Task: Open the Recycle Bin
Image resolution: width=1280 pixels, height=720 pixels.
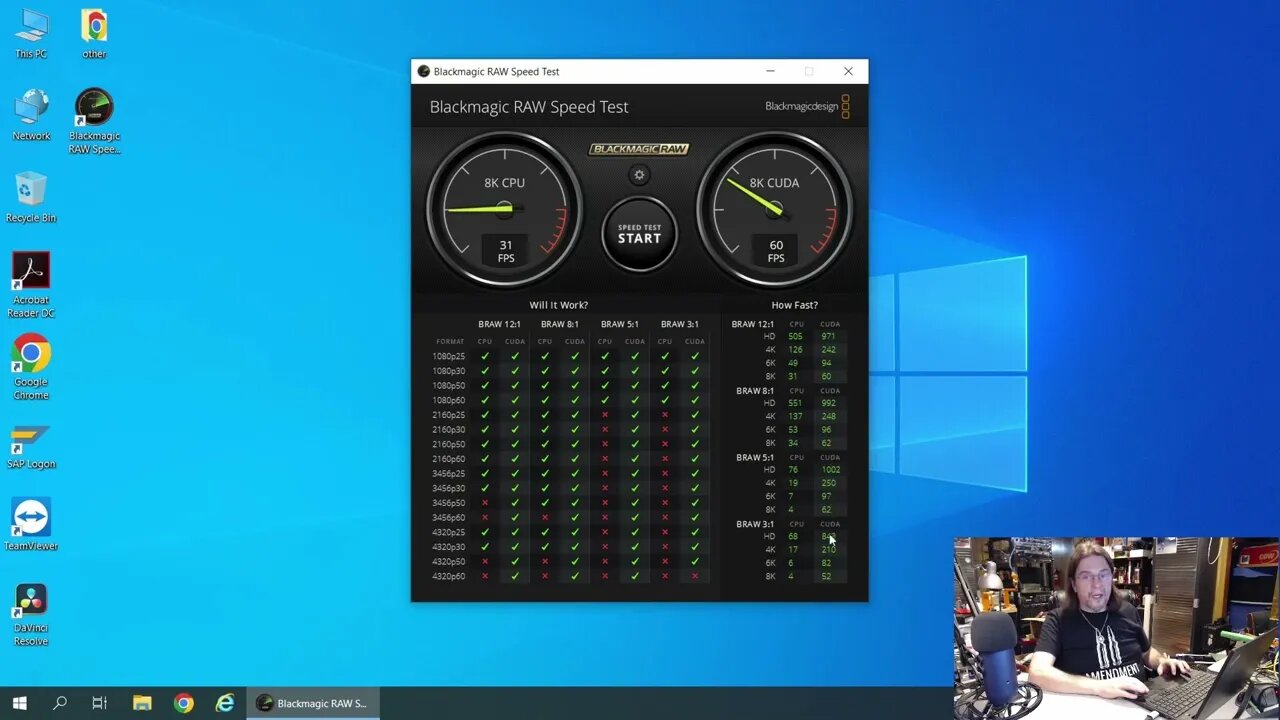Action: pyautogui.click(x=31, y=197)
